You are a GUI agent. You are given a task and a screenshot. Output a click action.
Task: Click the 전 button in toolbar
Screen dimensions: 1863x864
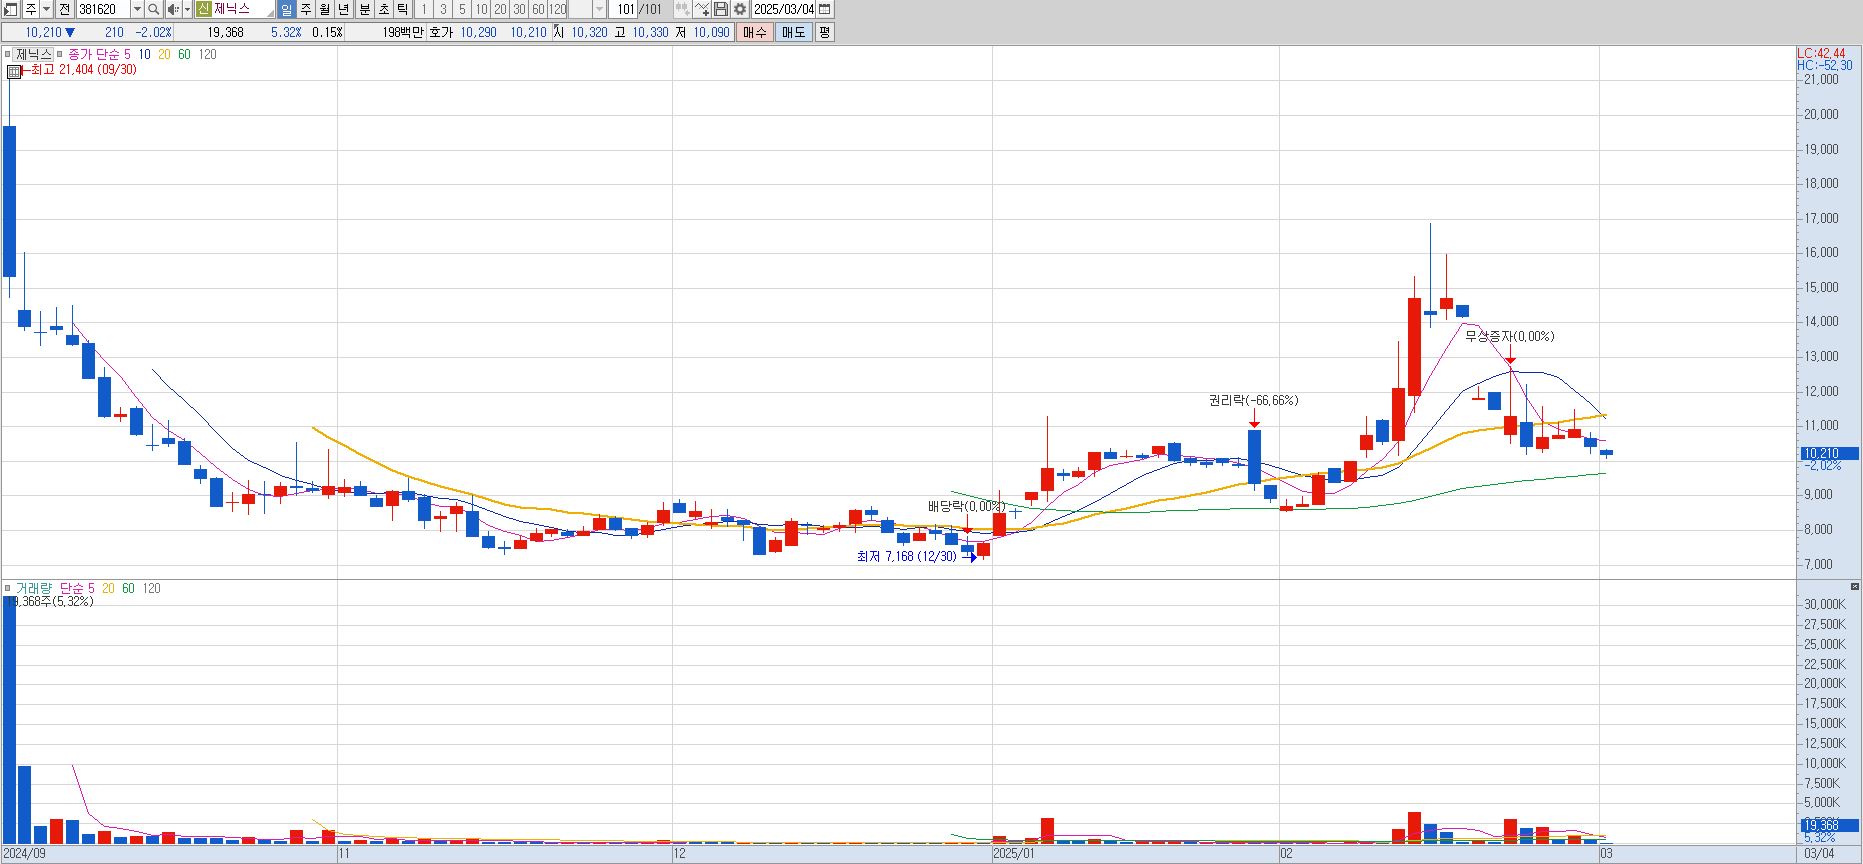tap(64, 9)
